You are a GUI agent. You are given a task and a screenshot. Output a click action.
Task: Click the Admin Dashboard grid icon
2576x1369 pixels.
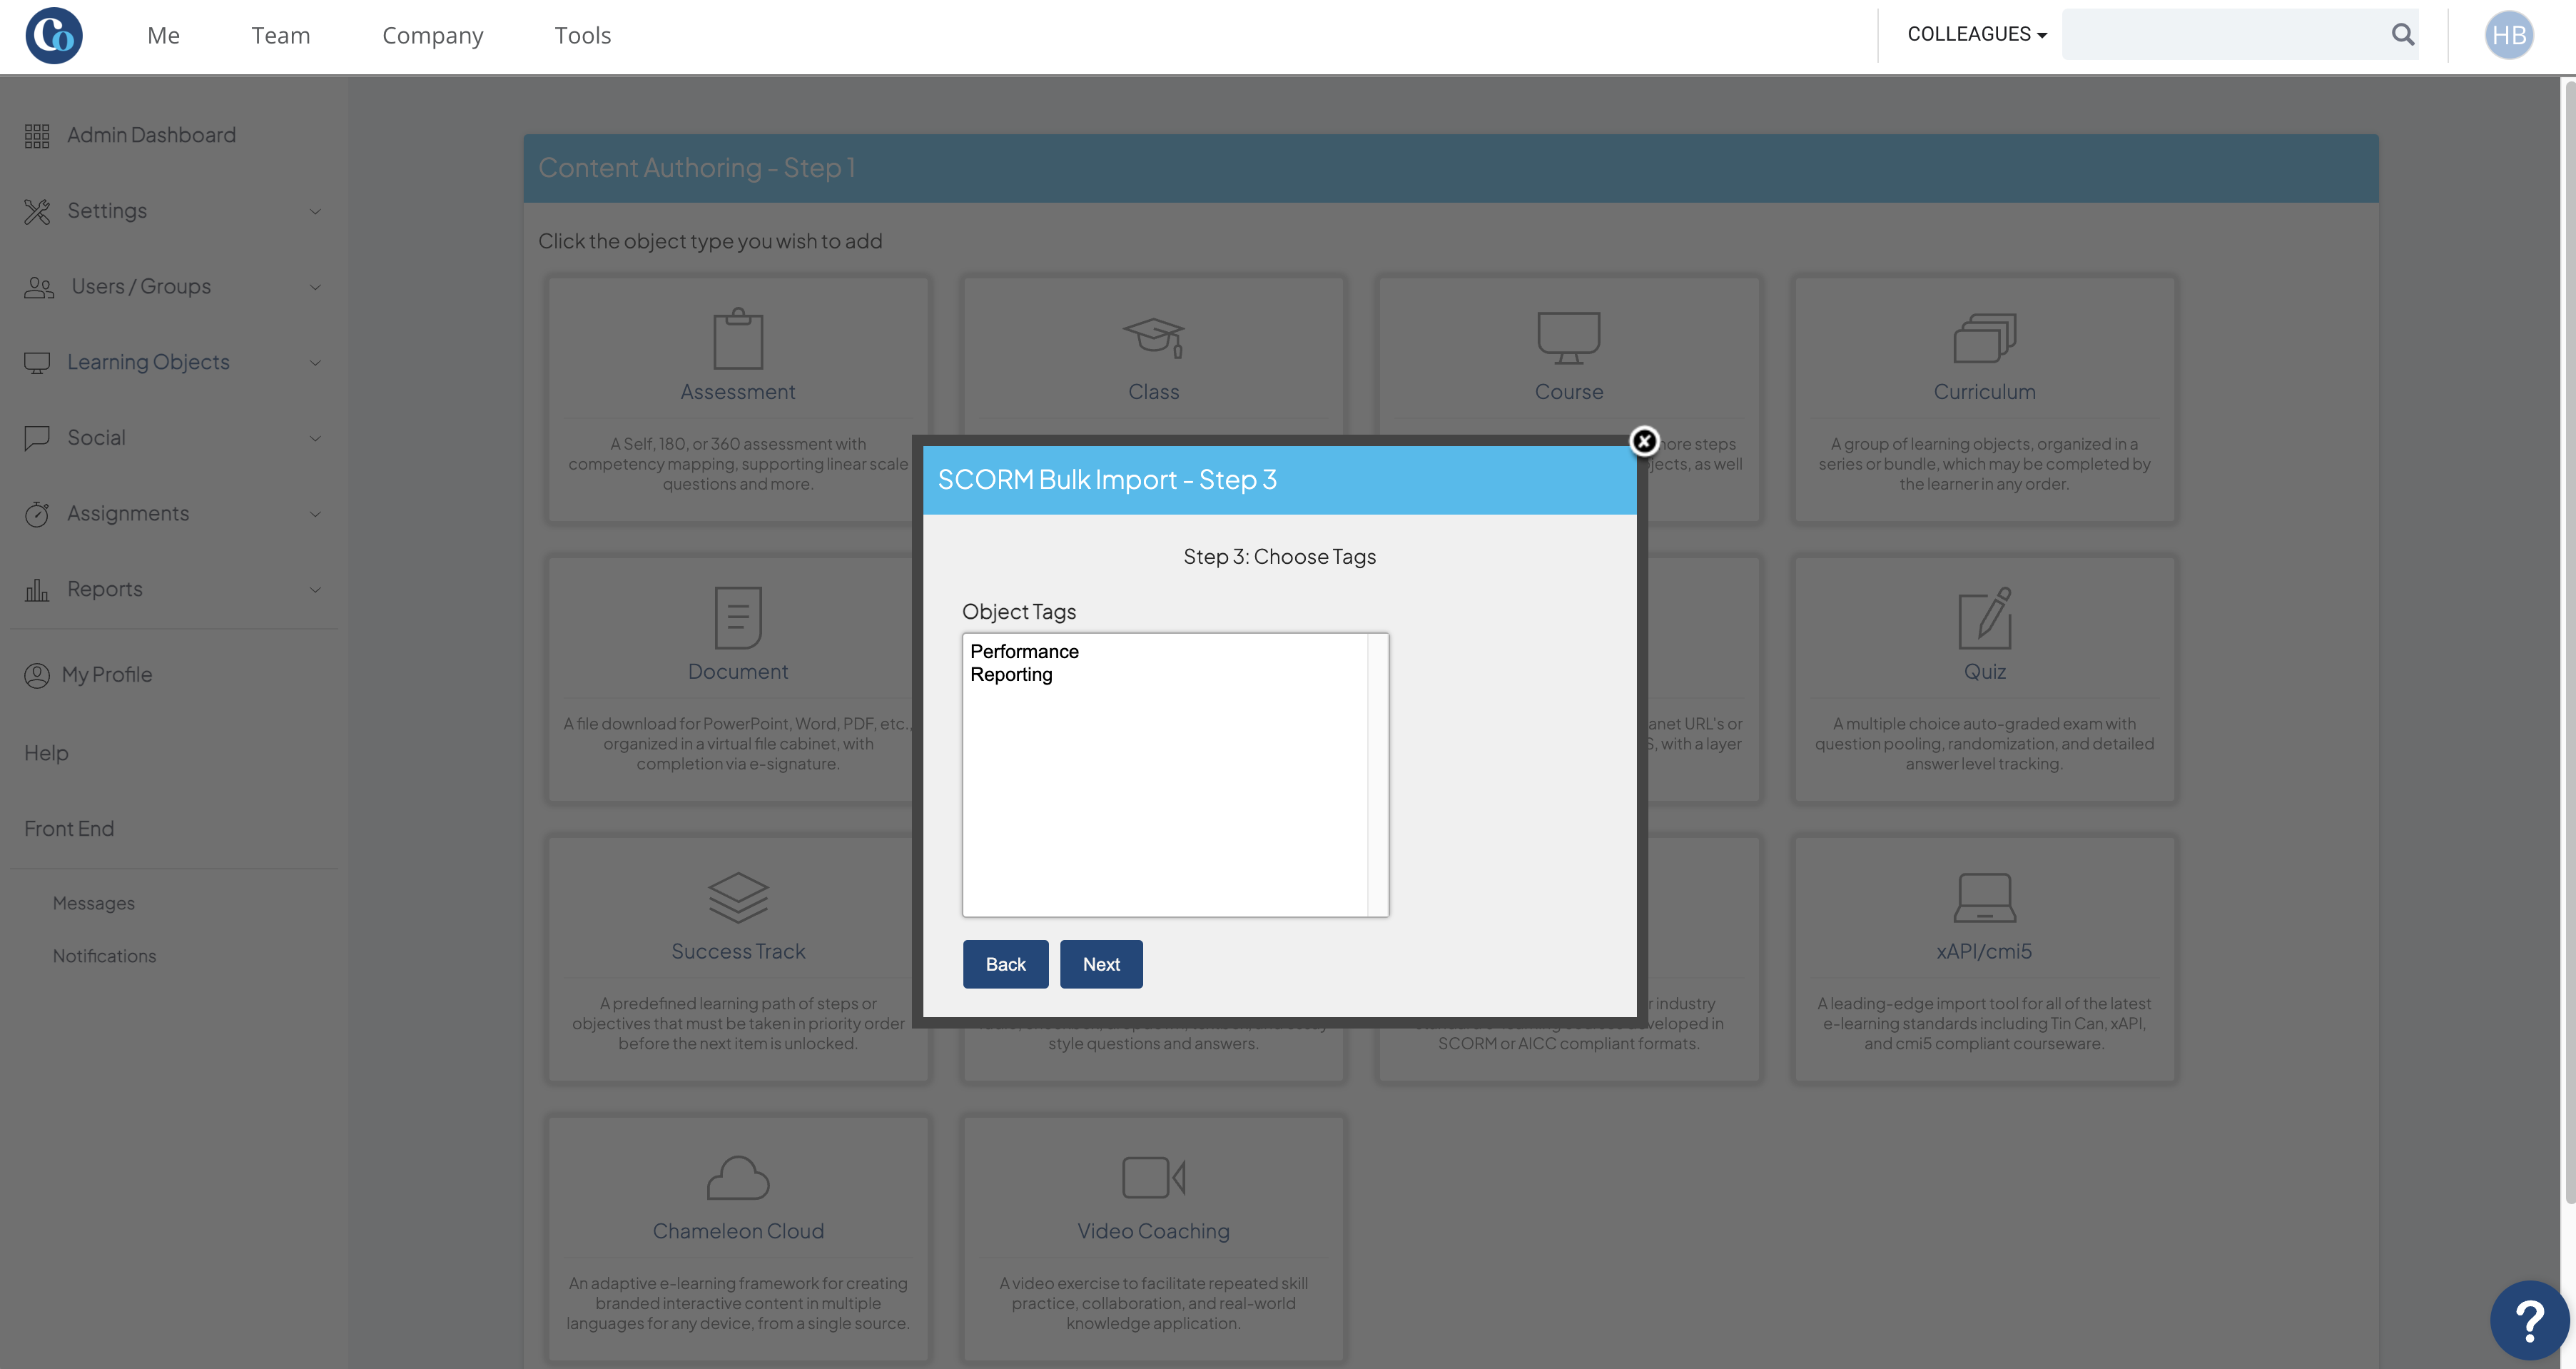(x=37, y=135)
